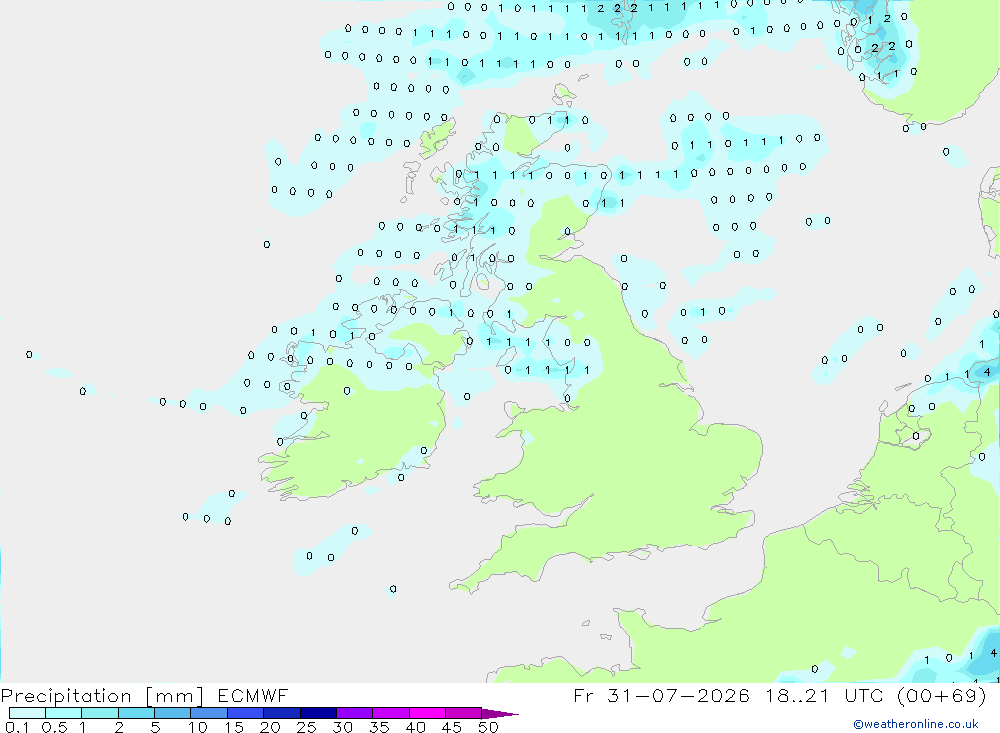Click the lightest 0.1–0.5 mm legend swatch
This screenshot has height=733, width=1000.
point(27,713)
